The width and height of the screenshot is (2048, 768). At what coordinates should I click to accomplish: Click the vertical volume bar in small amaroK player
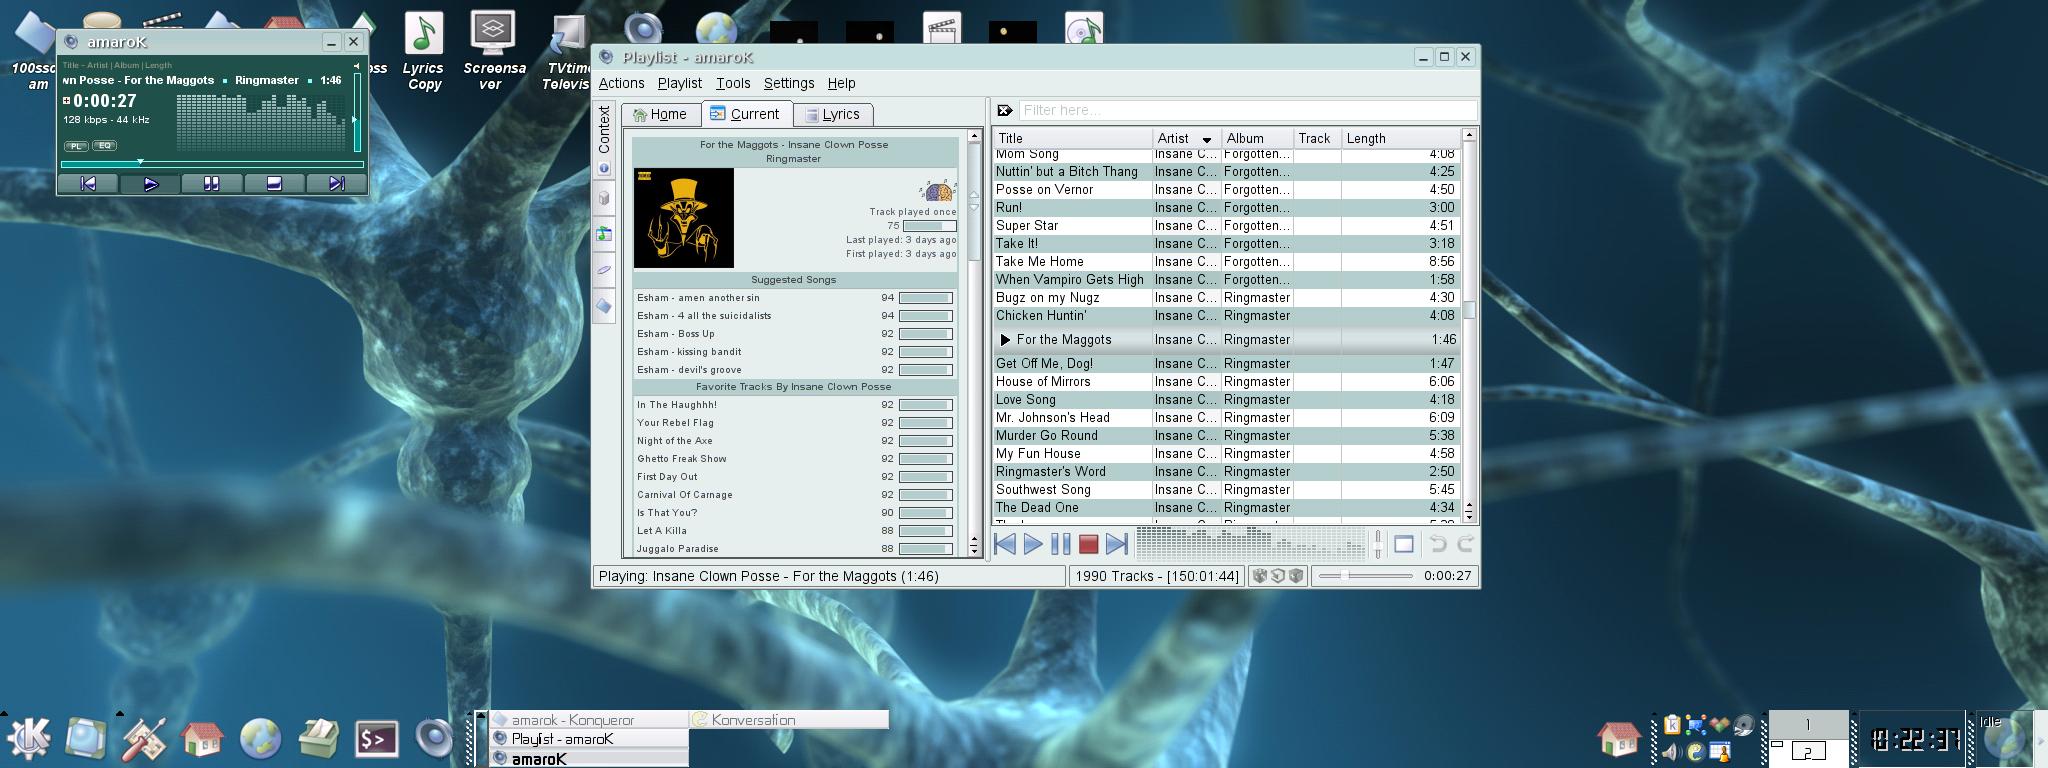click(357, 111)
